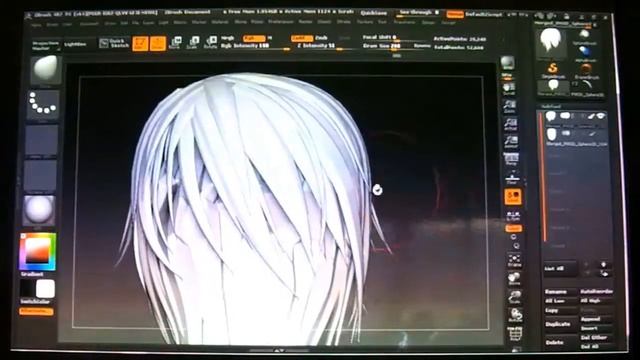Click the LightBox button
This screenshot has width=640, height=360.
pyautogui.click(x=76, y=44)
